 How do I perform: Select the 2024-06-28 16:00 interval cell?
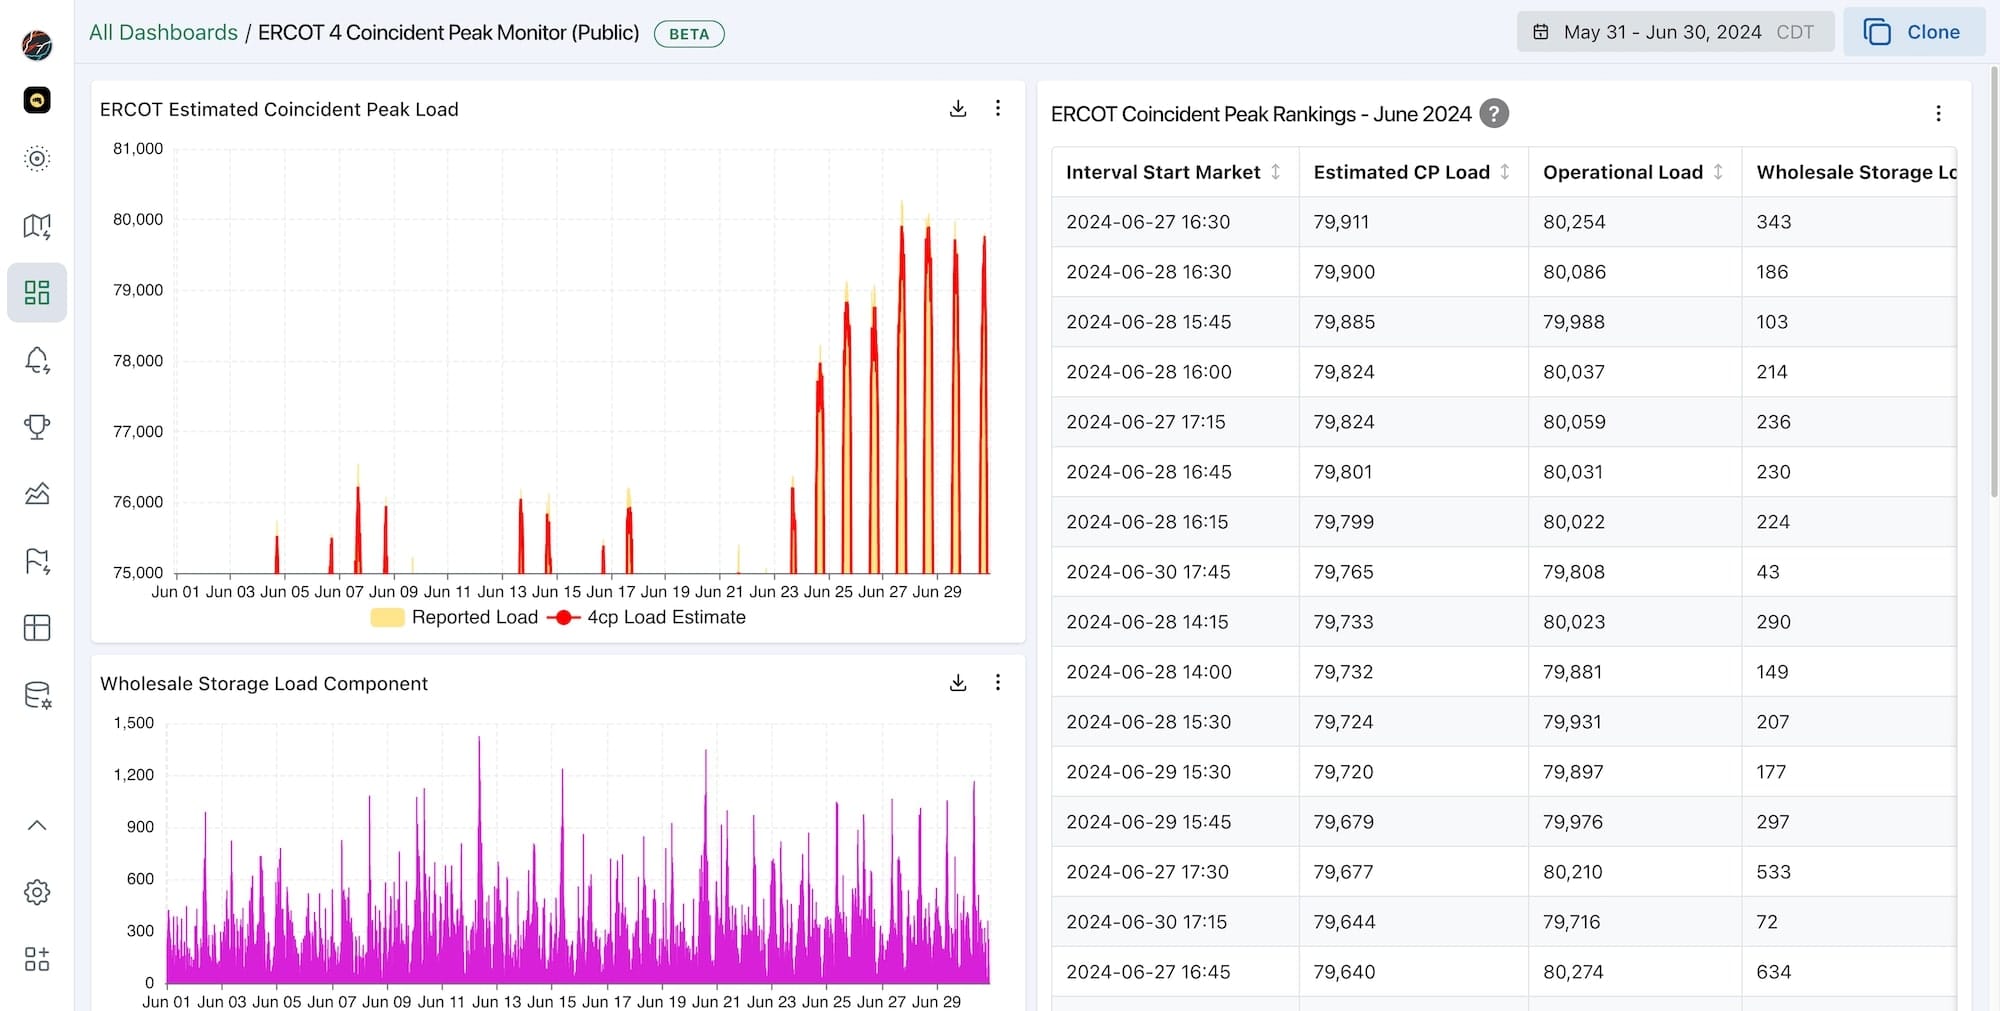point(1175,372)
